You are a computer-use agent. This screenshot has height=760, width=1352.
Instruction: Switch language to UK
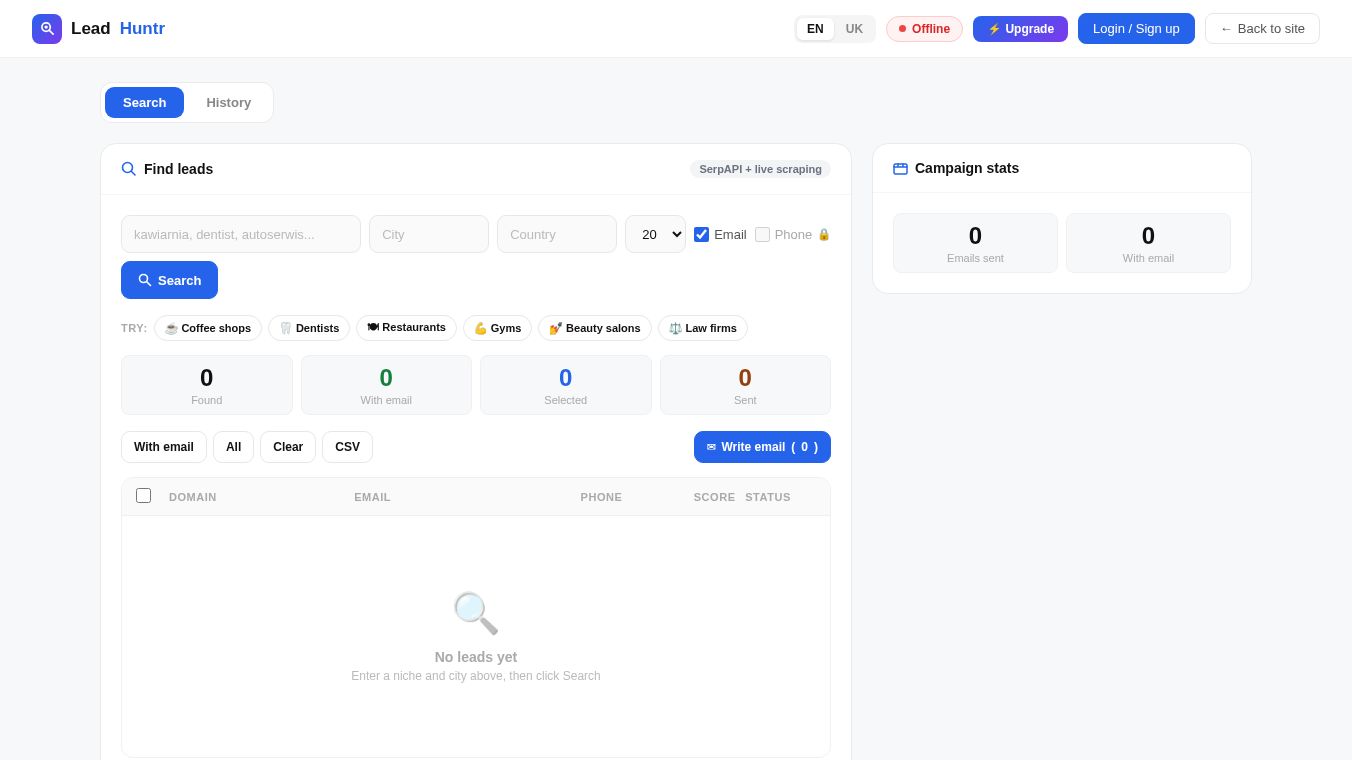(x=854, y=29)
